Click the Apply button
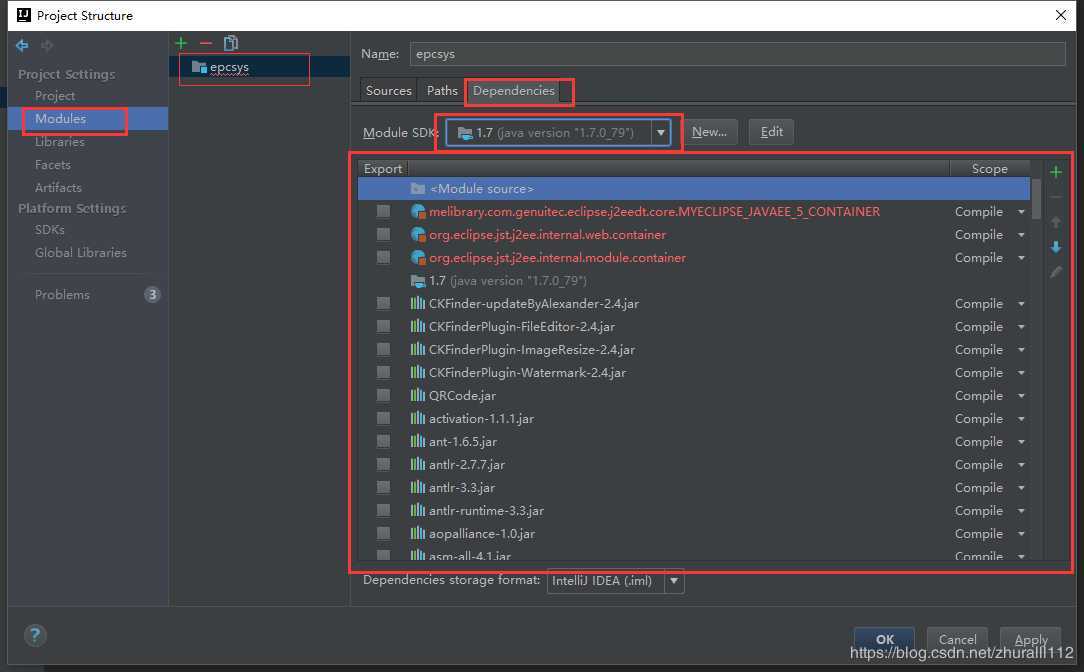Screen dimensions: 1084x672 [x=1031, y=640]
